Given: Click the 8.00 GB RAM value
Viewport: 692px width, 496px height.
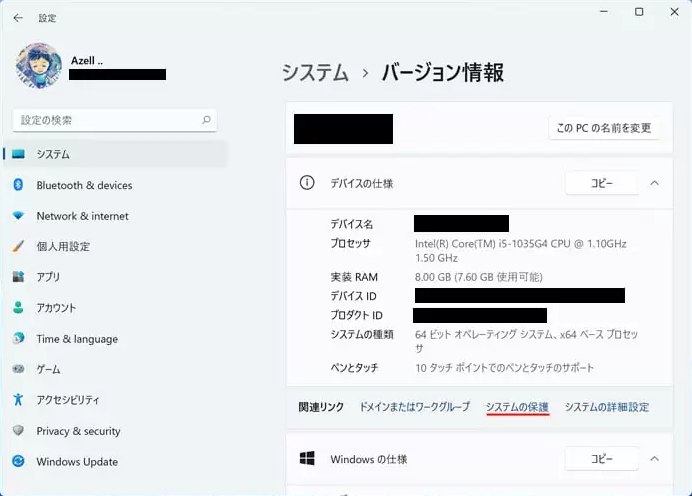Looking at the screenshot, I should coord(478,277).
